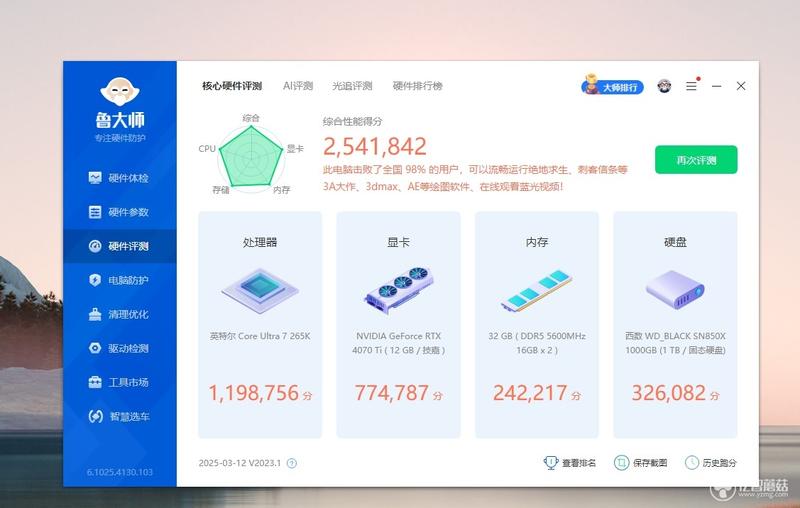Click version date 2025-03-12 V2023.1
Screen dimensions: 800x508
(240, 463)
